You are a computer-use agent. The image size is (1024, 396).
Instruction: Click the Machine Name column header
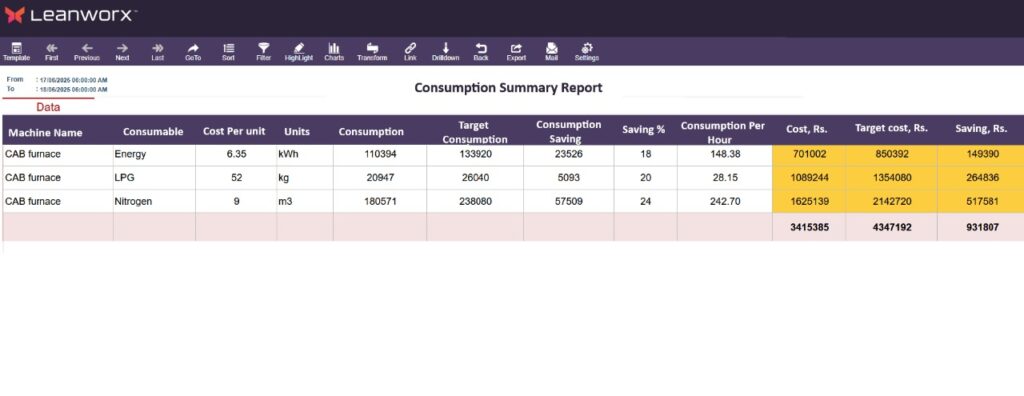[x=45, y=133]
